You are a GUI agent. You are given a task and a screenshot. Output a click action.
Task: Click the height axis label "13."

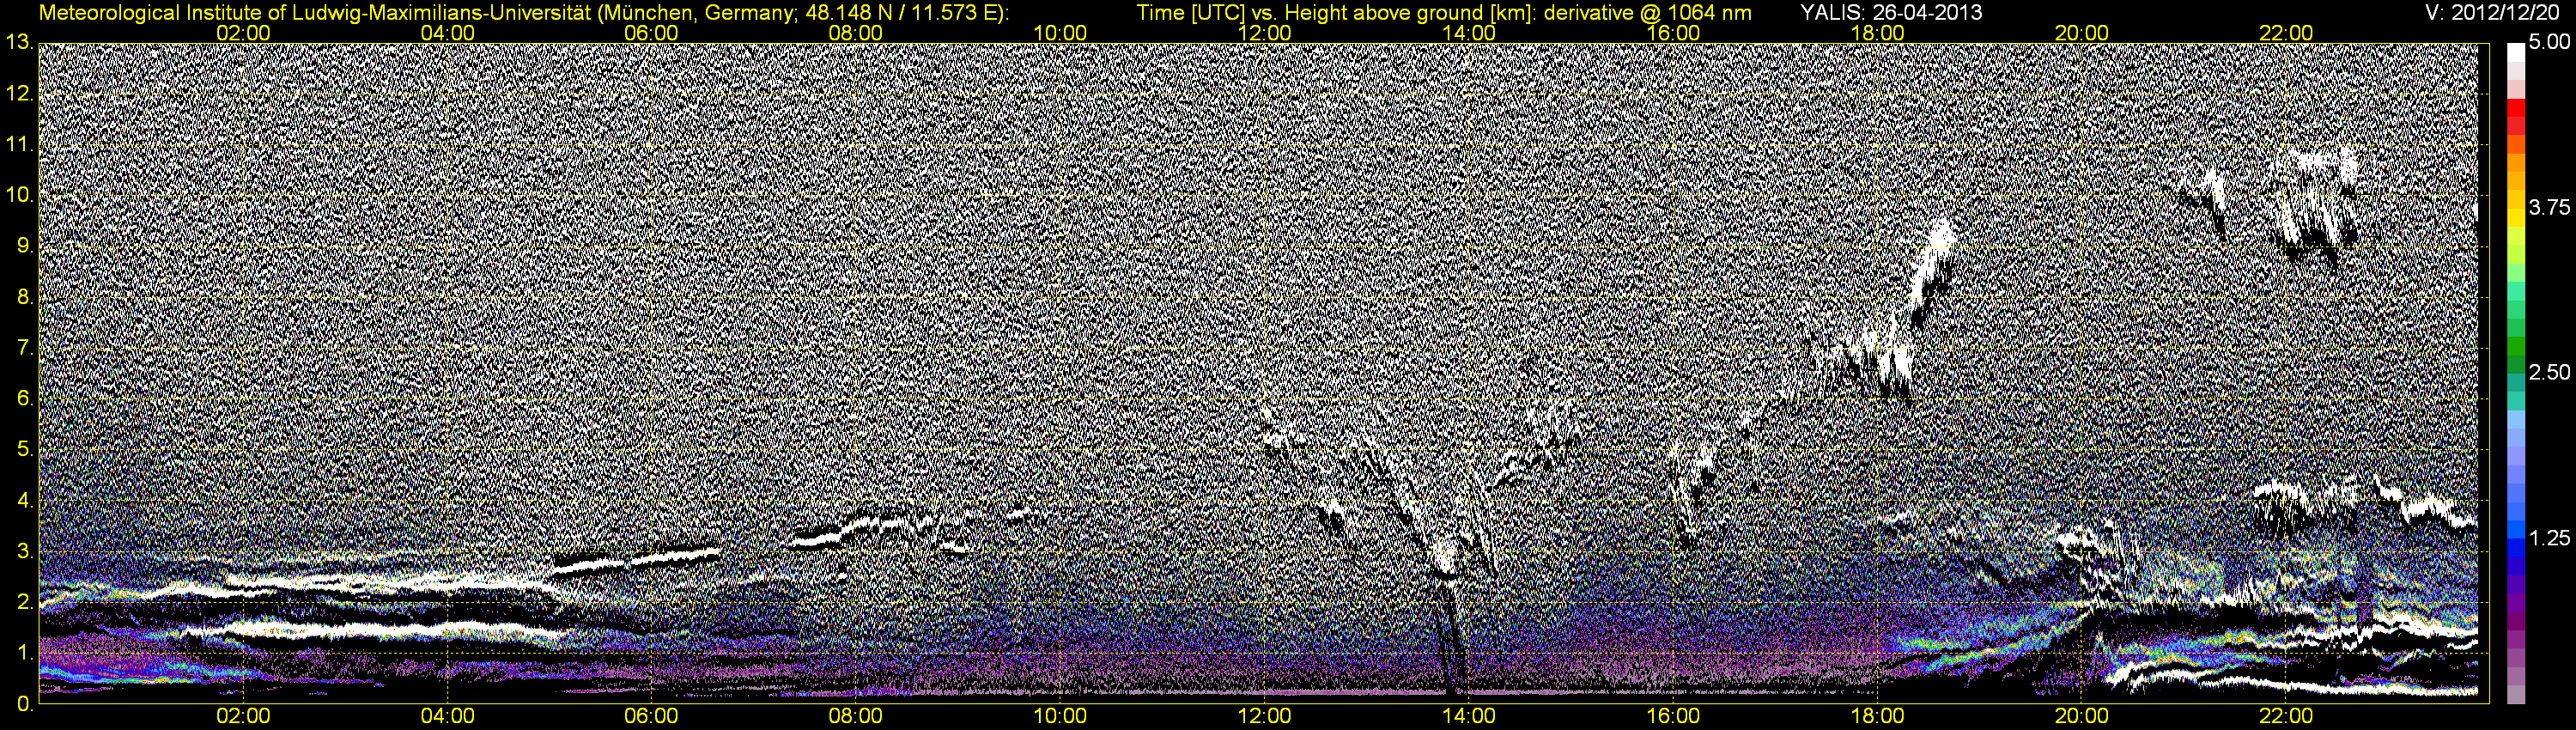point(19,42)
